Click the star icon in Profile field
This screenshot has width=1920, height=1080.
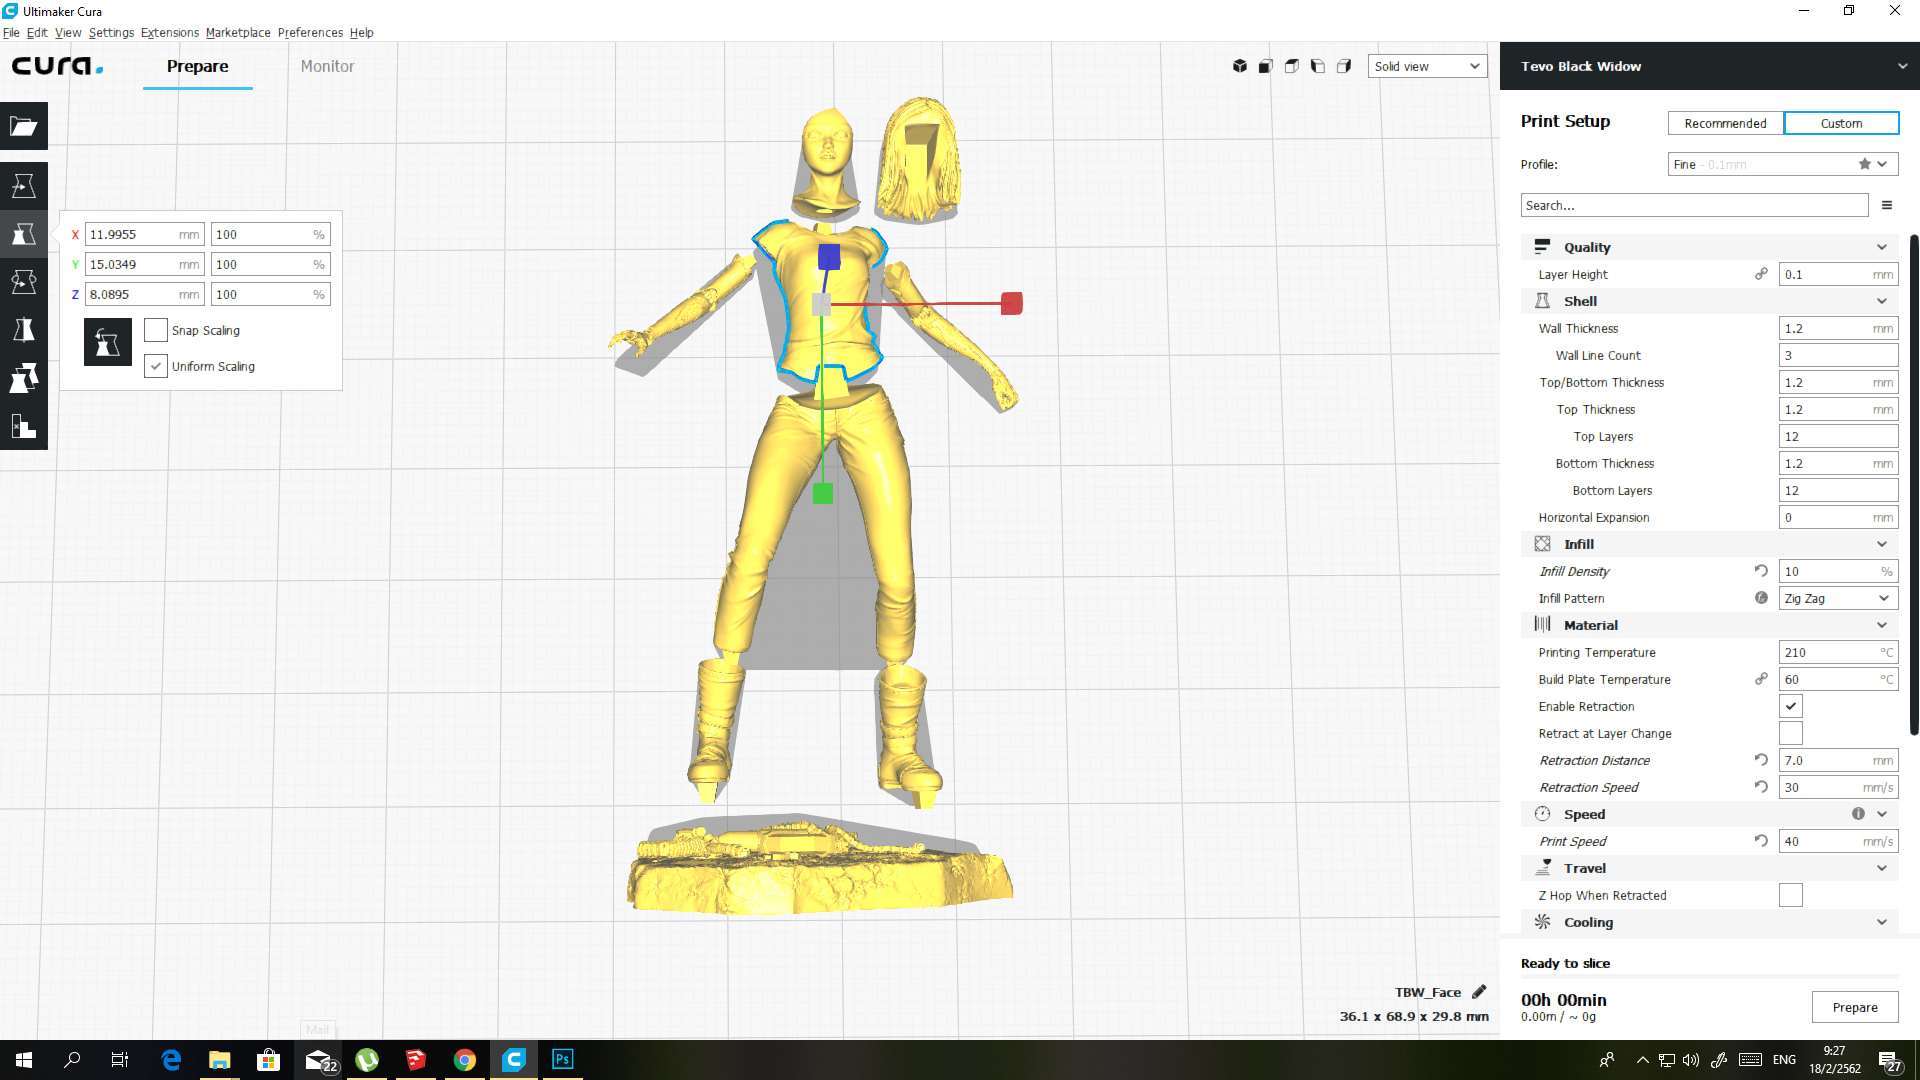click(x=1865, y=164)
